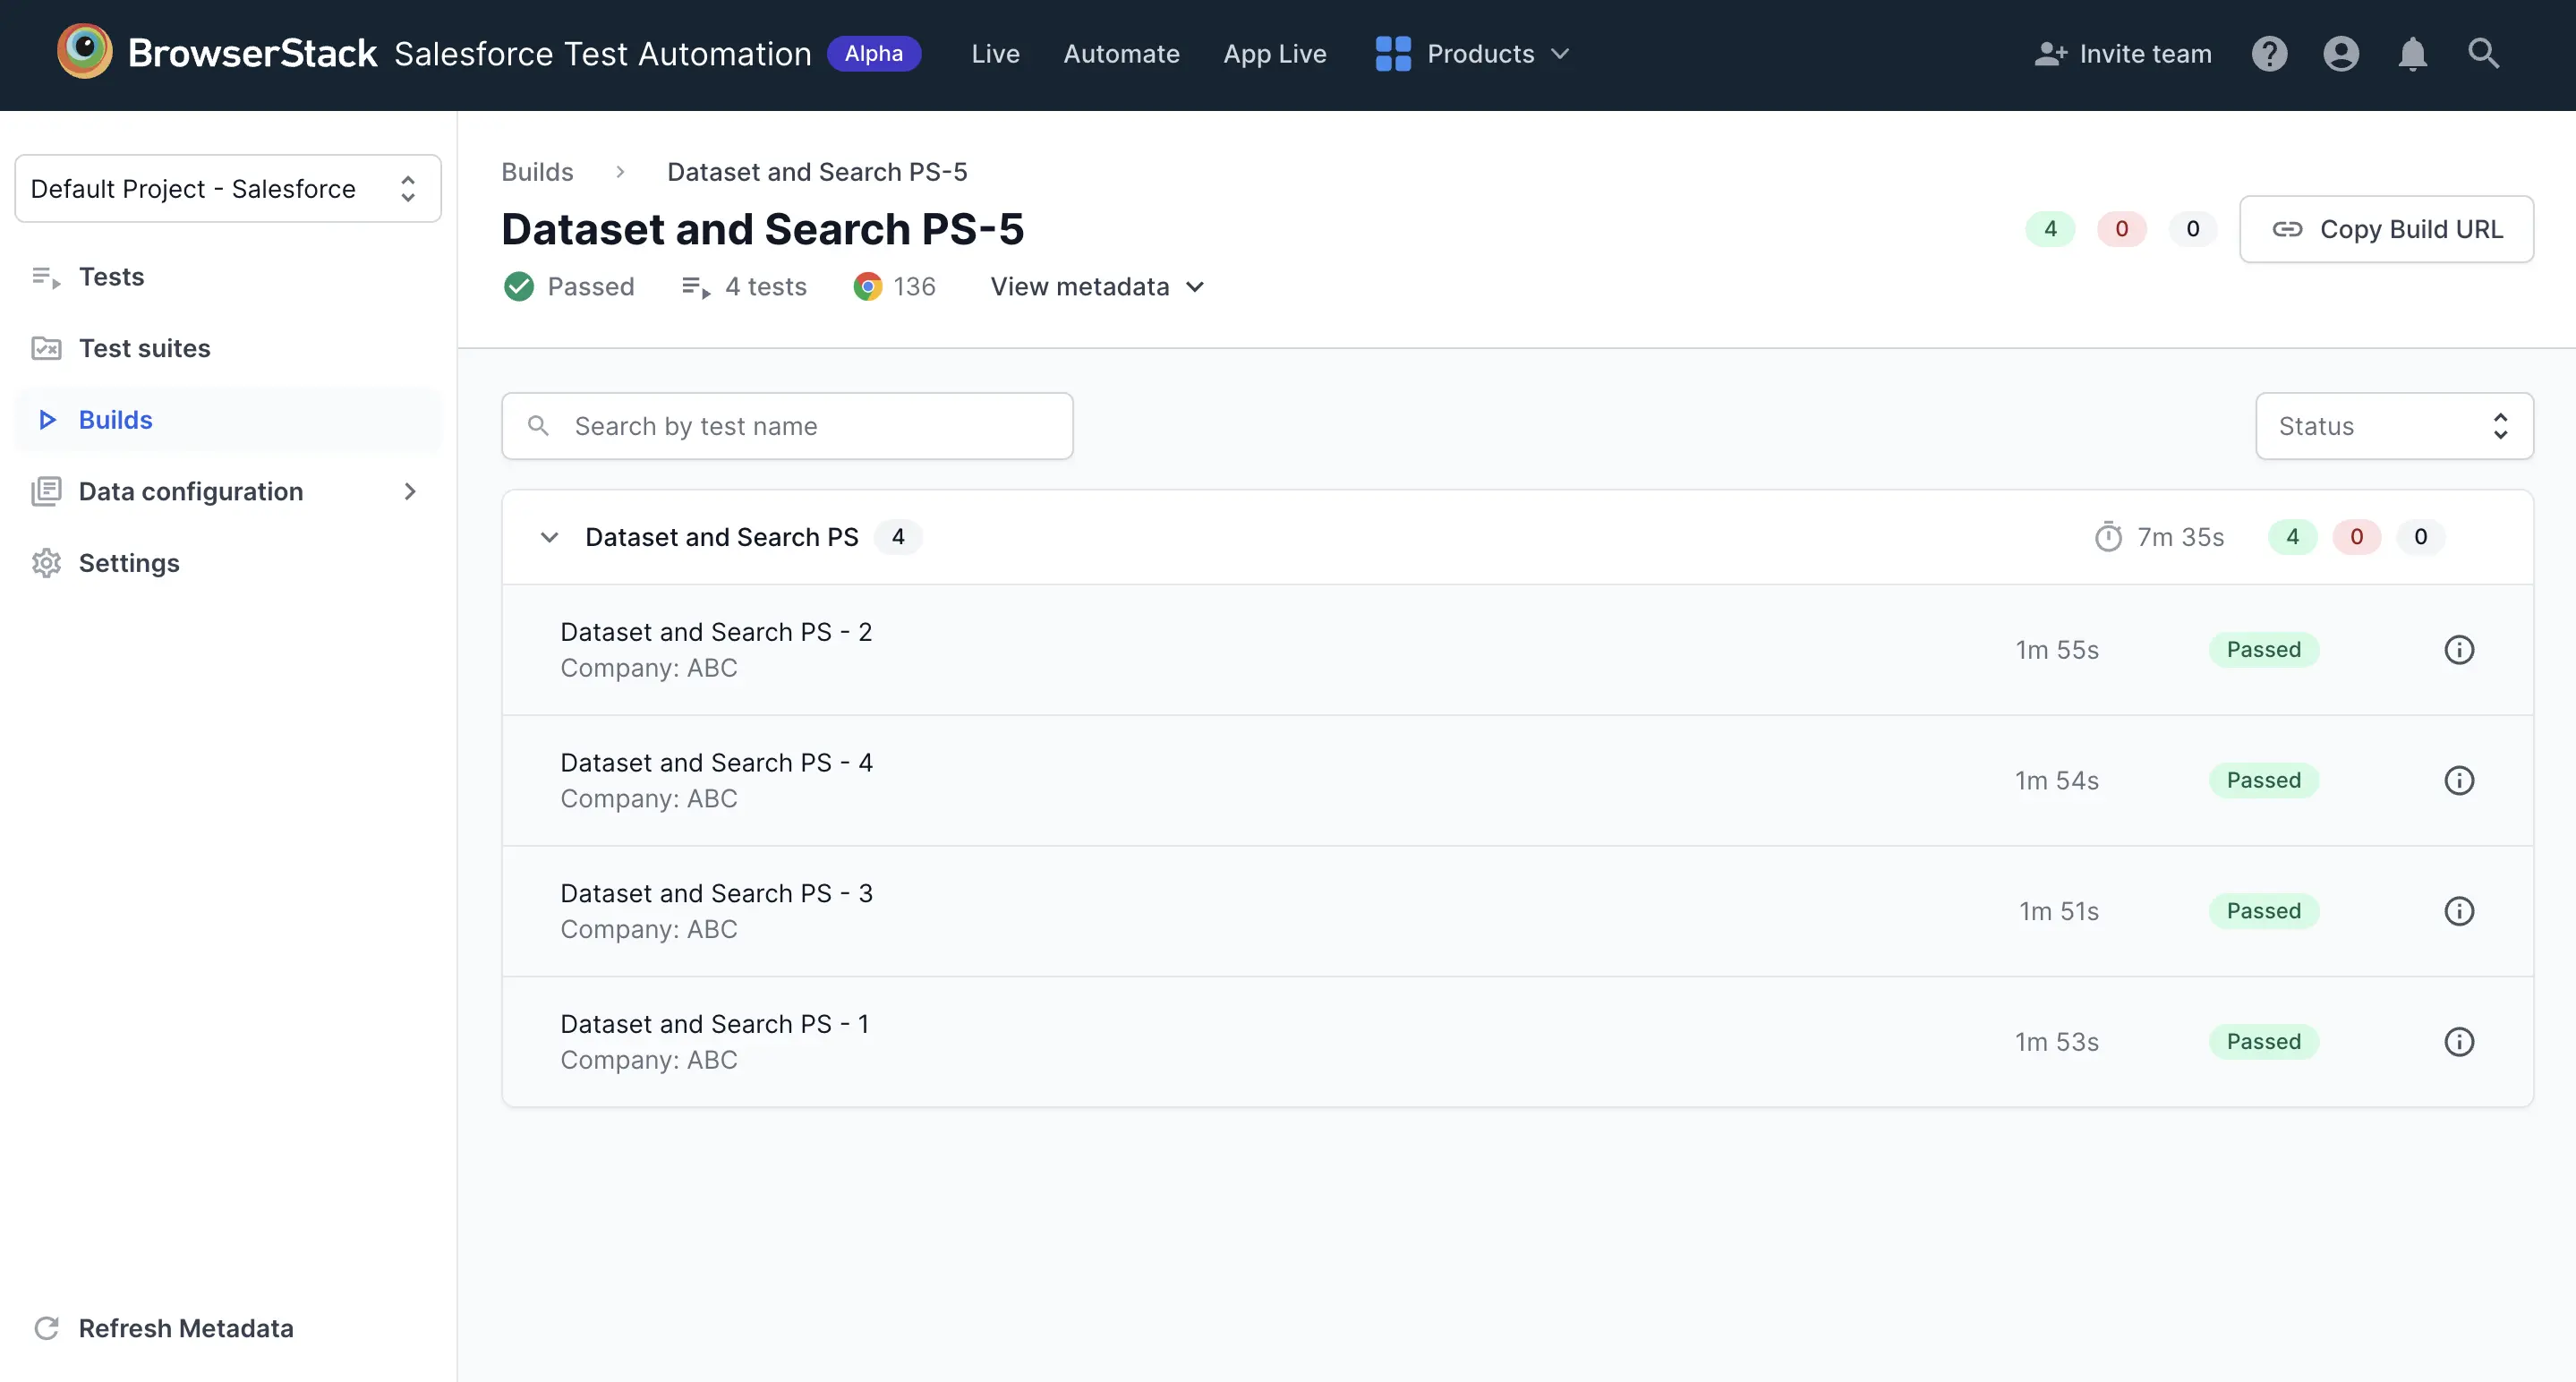The height and width of the screenshot is (1382, 2576).
Task: Click Dataset and Search PS-5 breadcrumb
Action: [817, 172]
